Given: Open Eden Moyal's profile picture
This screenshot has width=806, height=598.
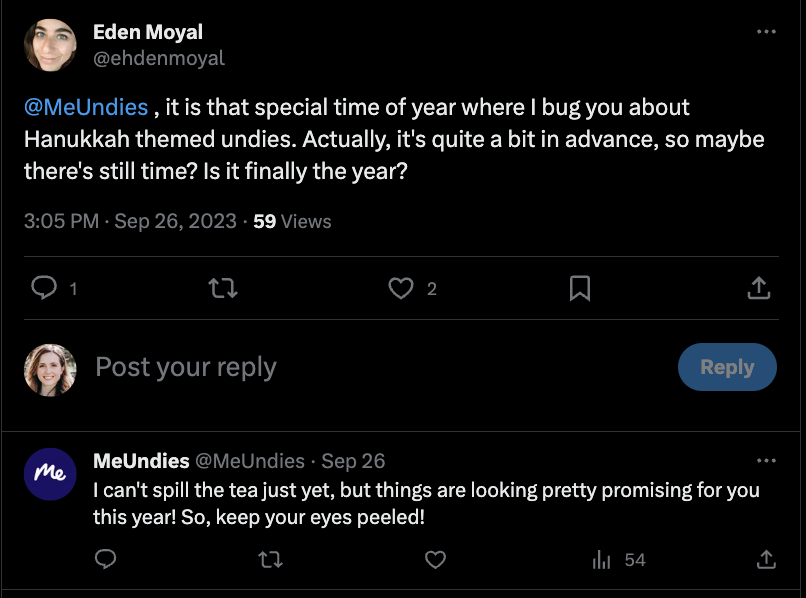Looking at the screenshot, I should pyautogui.click(x=50, y=45).
